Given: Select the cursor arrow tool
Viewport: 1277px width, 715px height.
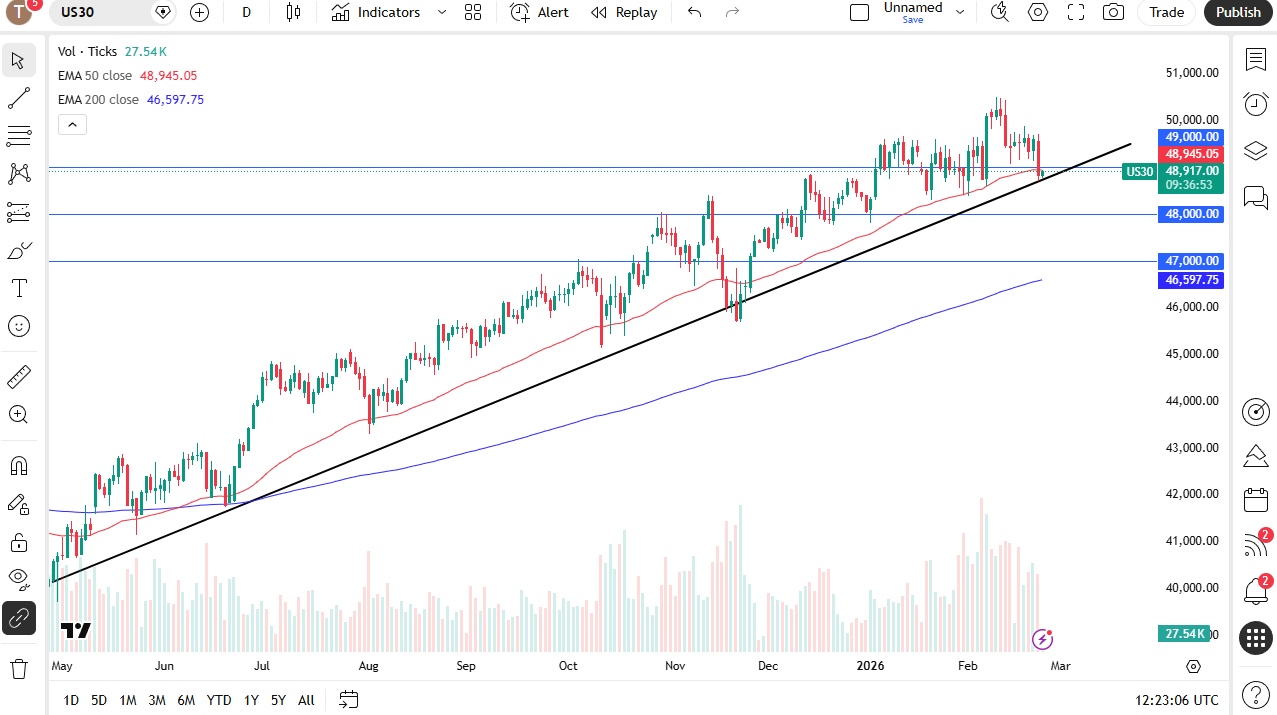Looking at the screenshot, I should tap(18, 60).
